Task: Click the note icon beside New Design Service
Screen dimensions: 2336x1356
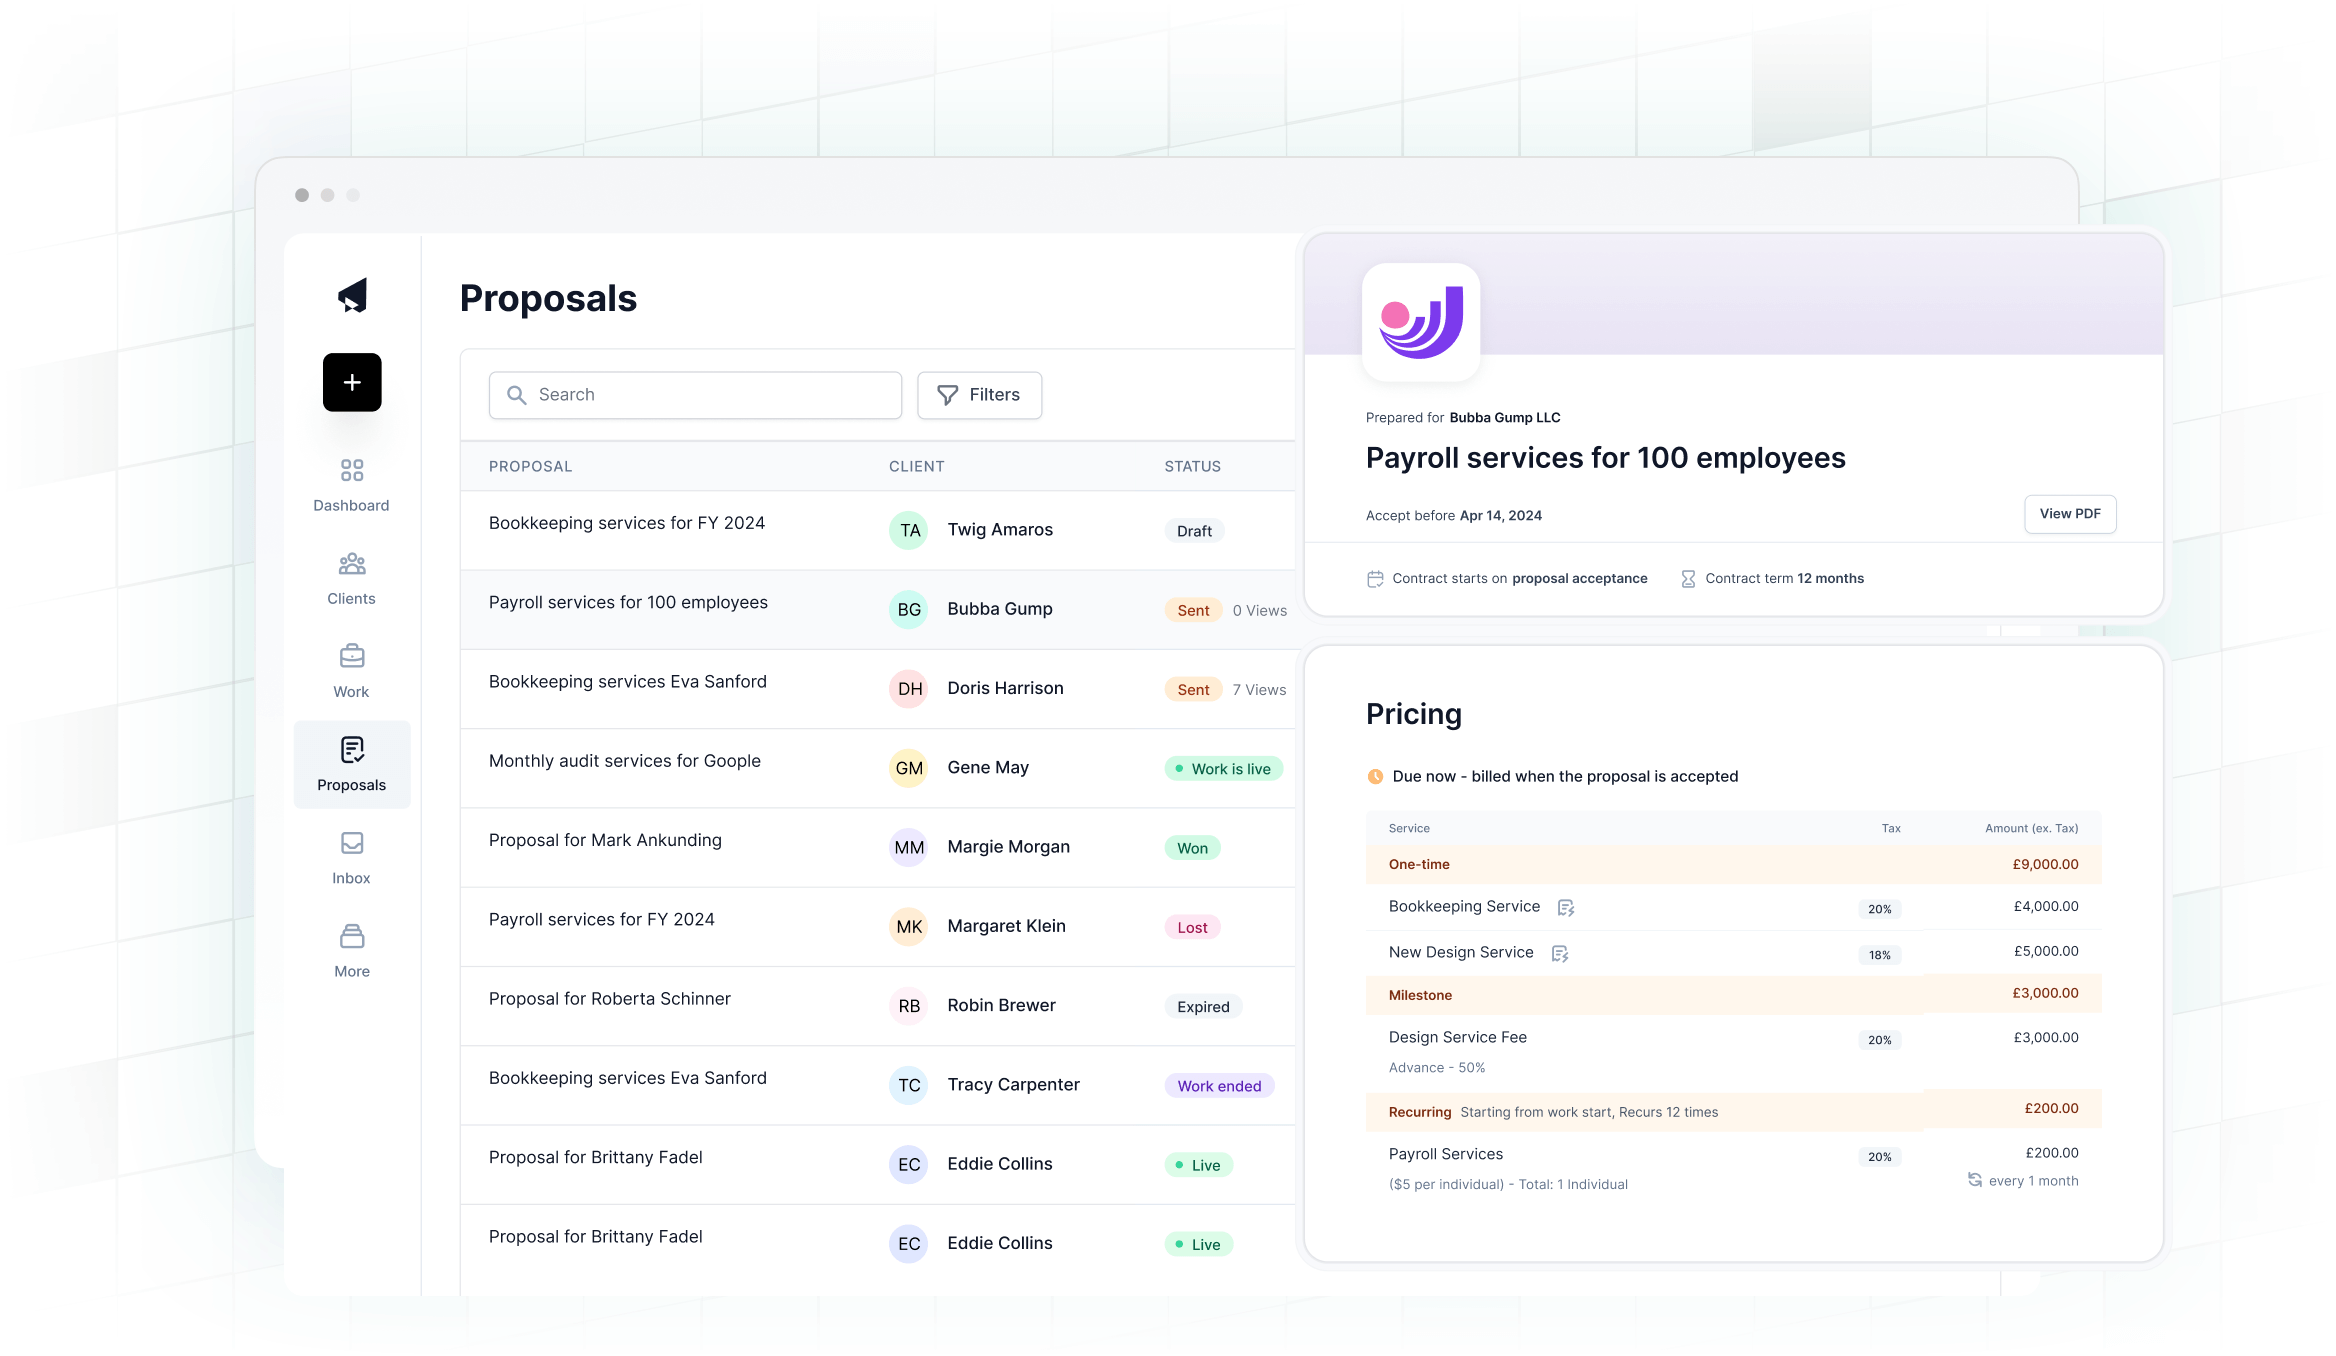Action: 1560,954
